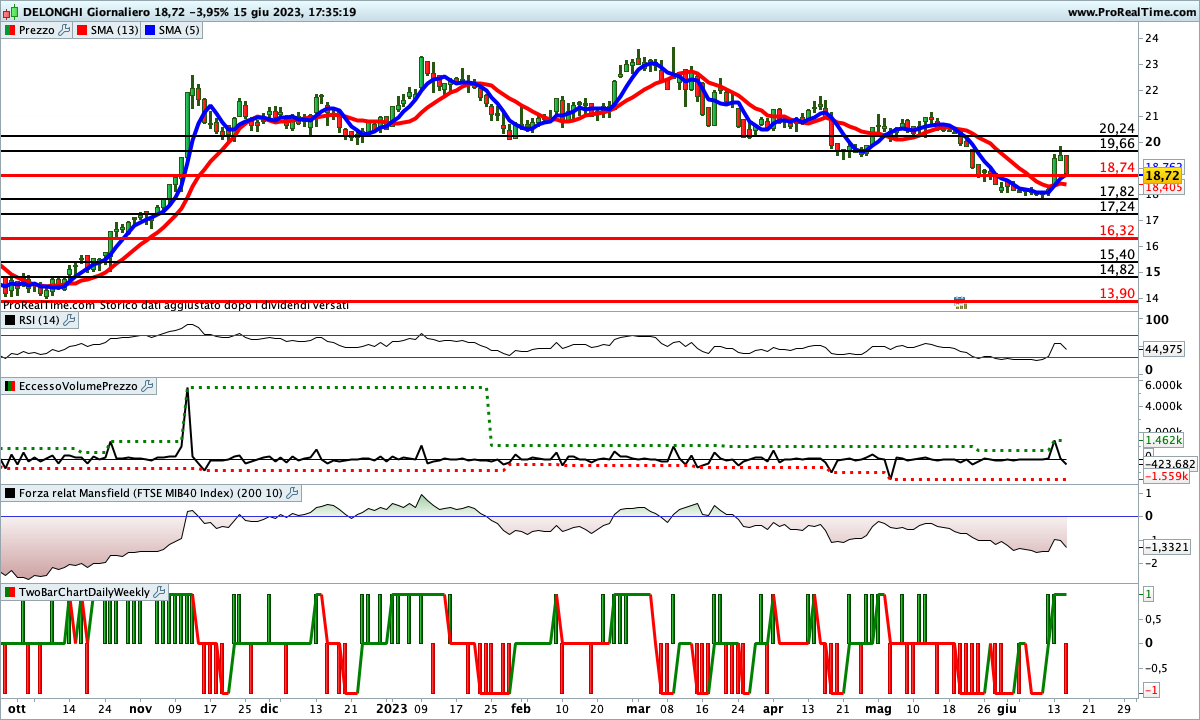Image resolution: width=1200 pixels, height=720 pixels.
Task: Open the www.ProRealTime.com link
Action: [1130, 12]
